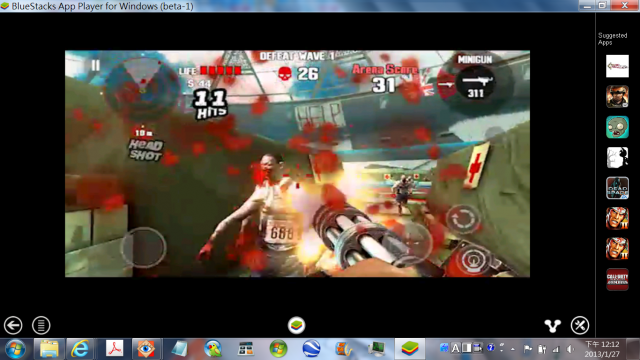This screenshot has height=360, width=640.
Task: Open Call of Duty Zombies suggested app
Action: [617, 280]
